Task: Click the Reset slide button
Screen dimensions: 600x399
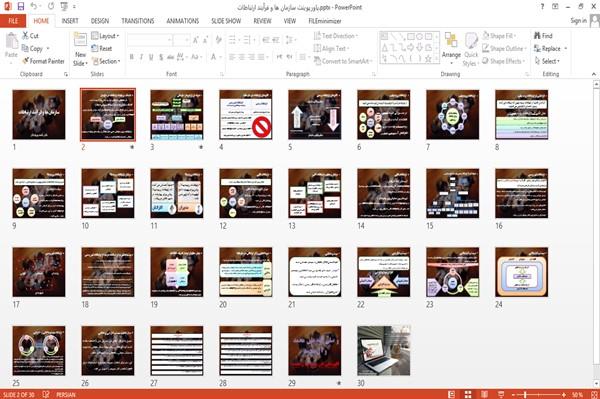Action: (x=101, y=49)
